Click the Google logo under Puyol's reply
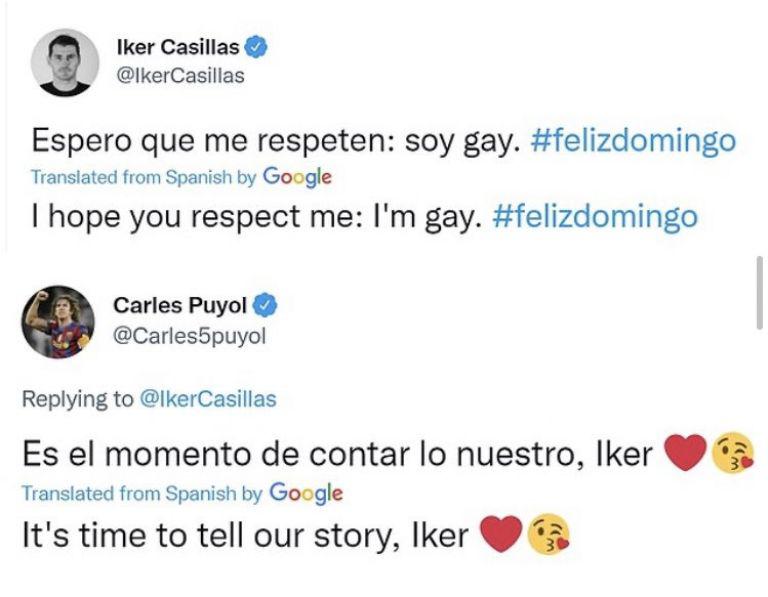This screenshot has height=597, width=768. coord(306,493)
